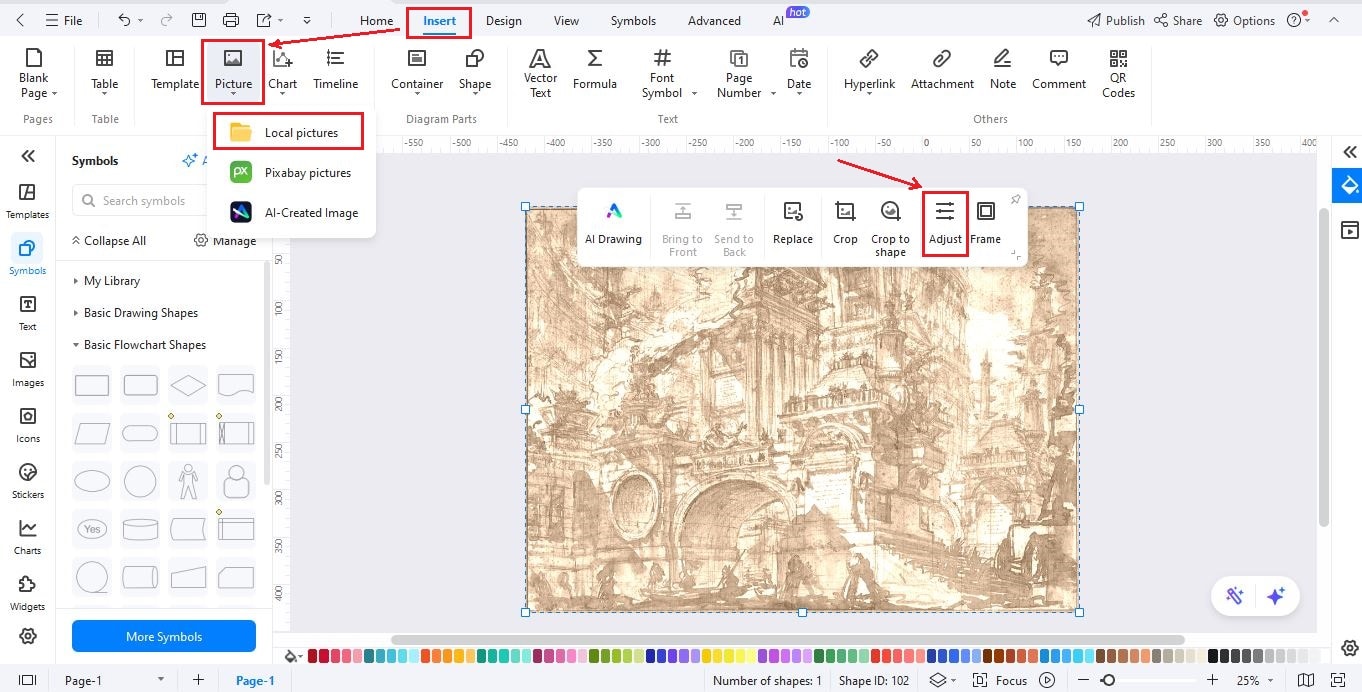Open the Advanced tab

click(x=714, y=20)
